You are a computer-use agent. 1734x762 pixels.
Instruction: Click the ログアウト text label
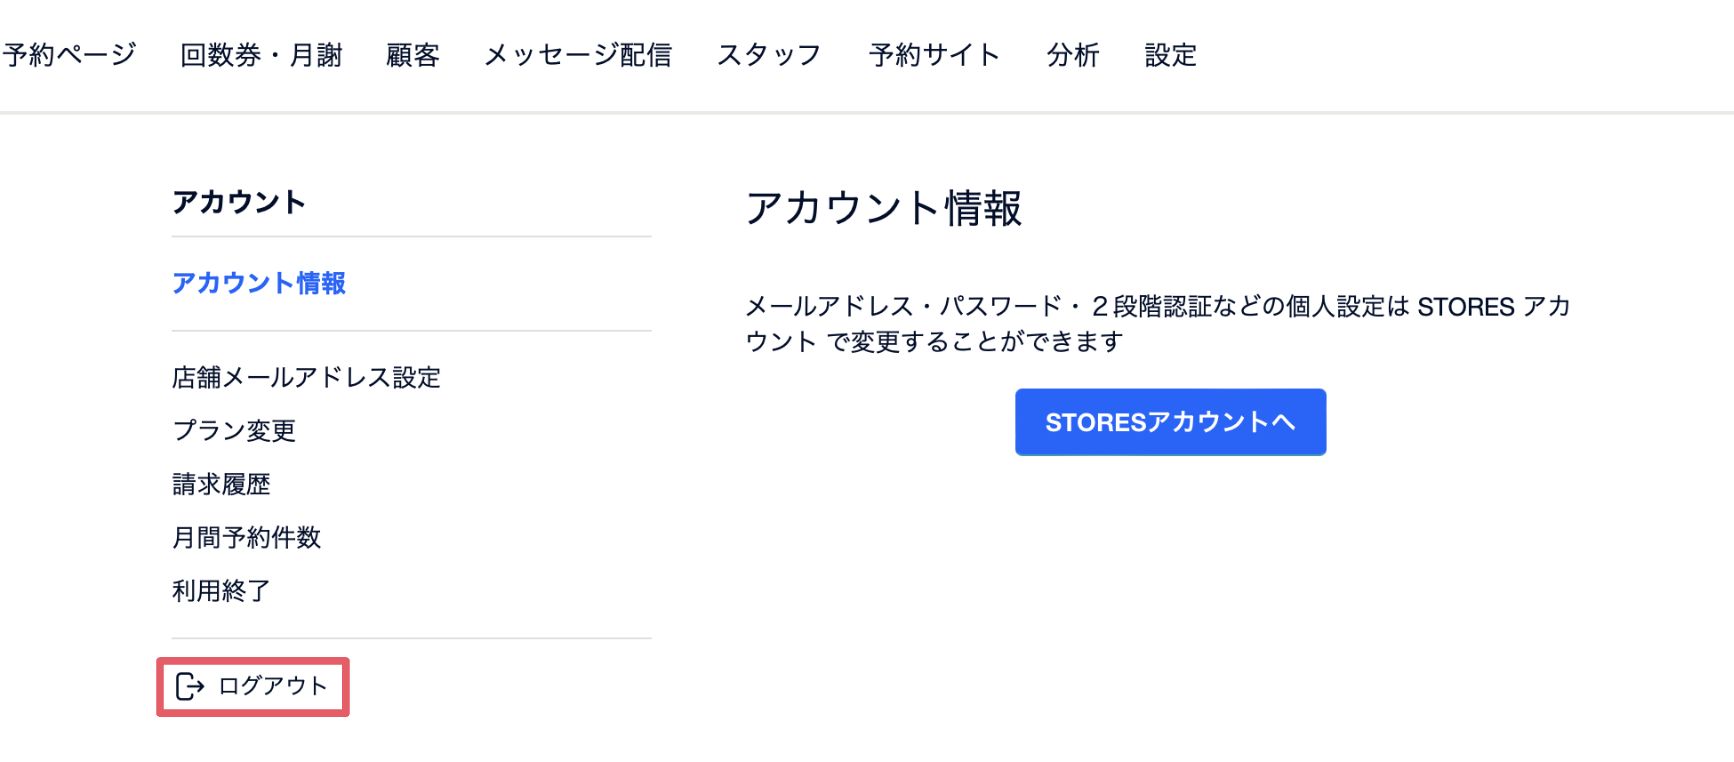pyautogui.click(x=273, y=686)
